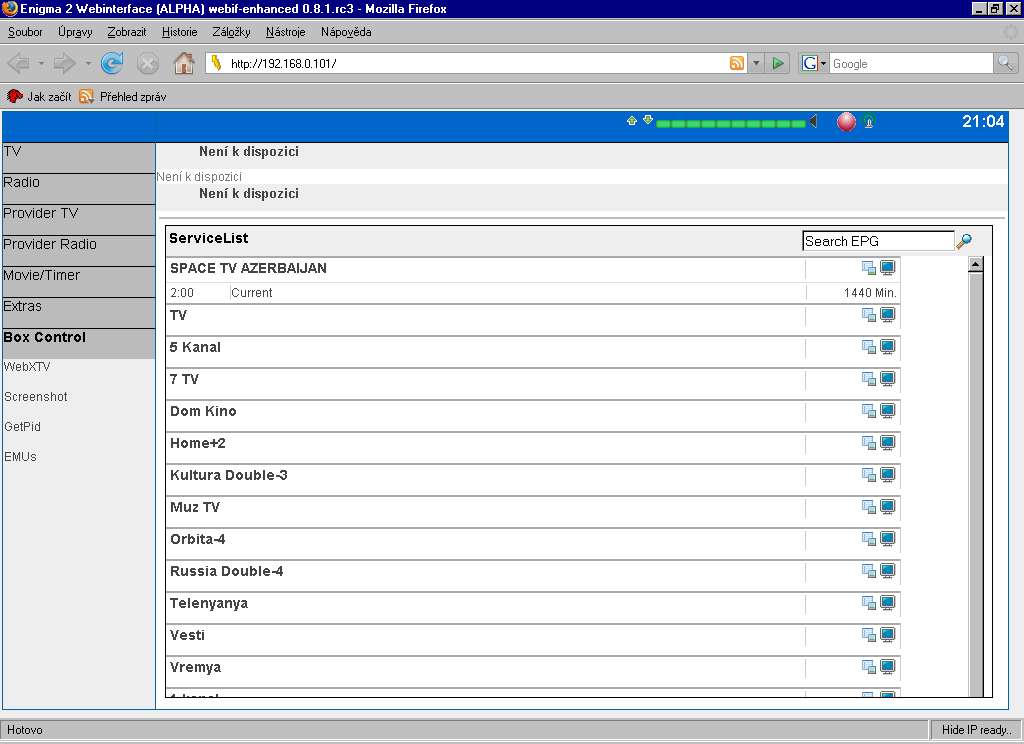Viewport: 1024px width, 744px height.
Task: Click in the Search EPG input field
Action: click(x=878, y=241)
